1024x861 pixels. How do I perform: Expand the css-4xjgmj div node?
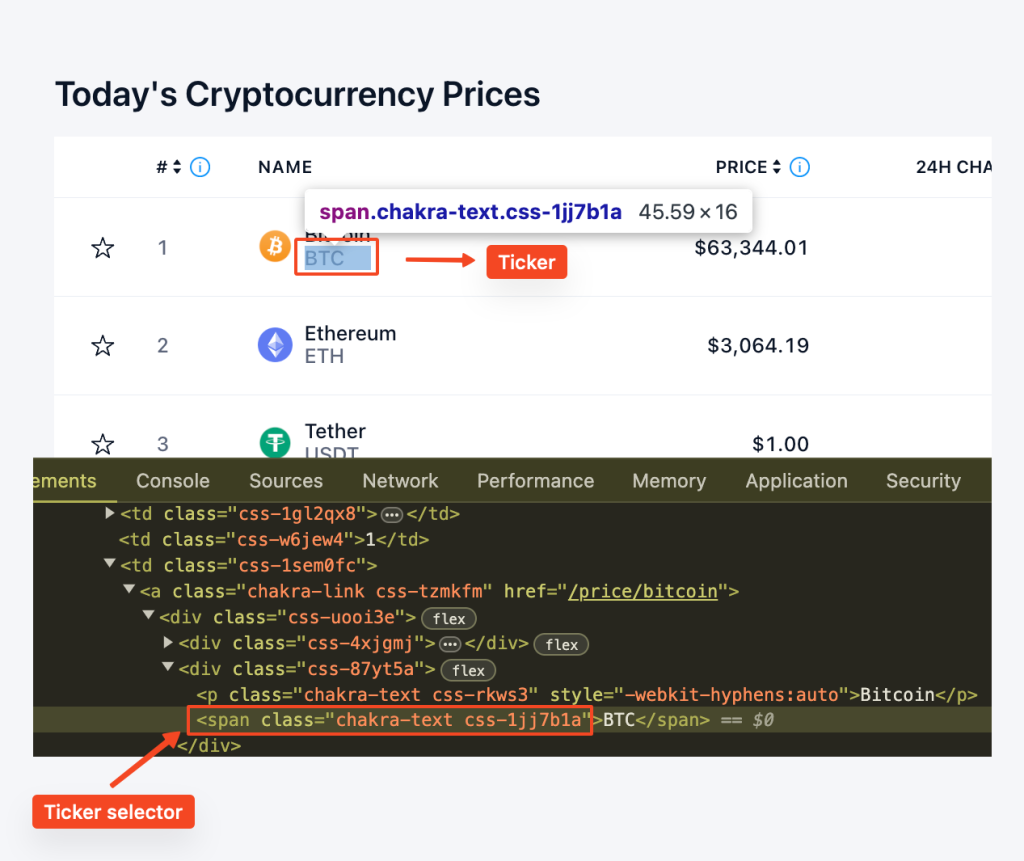(168, 642)
